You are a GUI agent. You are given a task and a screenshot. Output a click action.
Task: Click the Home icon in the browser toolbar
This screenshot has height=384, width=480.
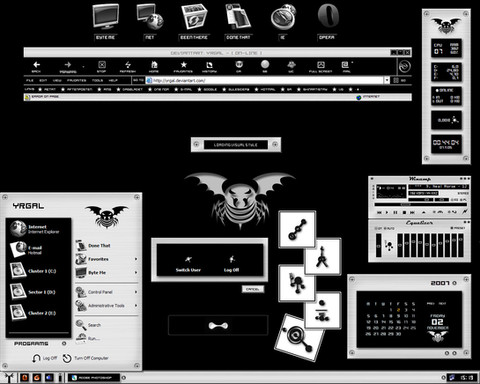(154, 65)
